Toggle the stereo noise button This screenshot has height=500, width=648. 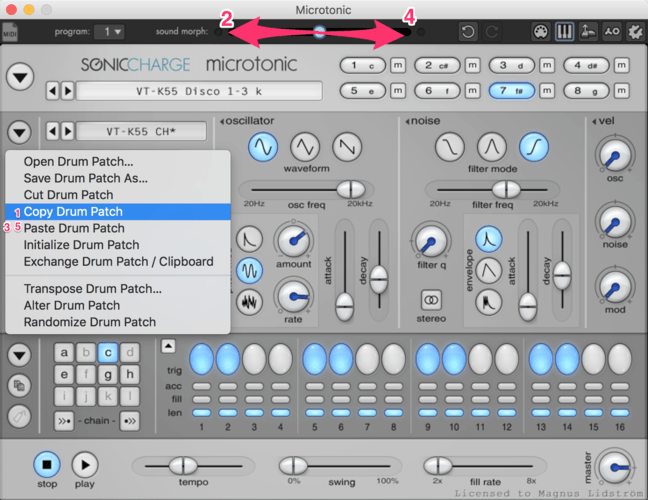click(431, 300)
